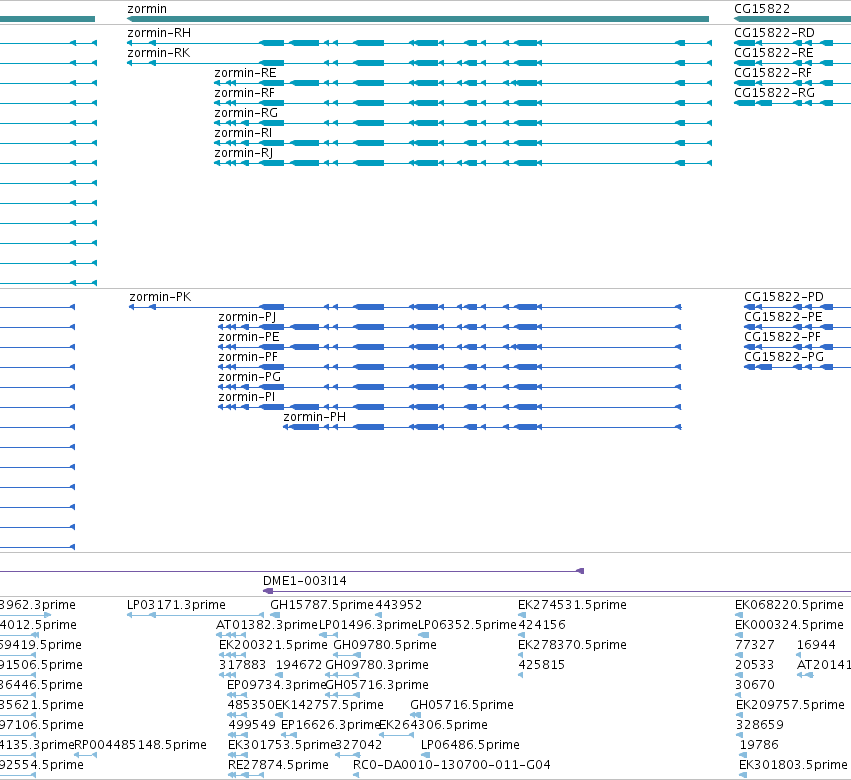Select the CG15822-PE protein label
The image size is (851, 780).
click(783, 317)
